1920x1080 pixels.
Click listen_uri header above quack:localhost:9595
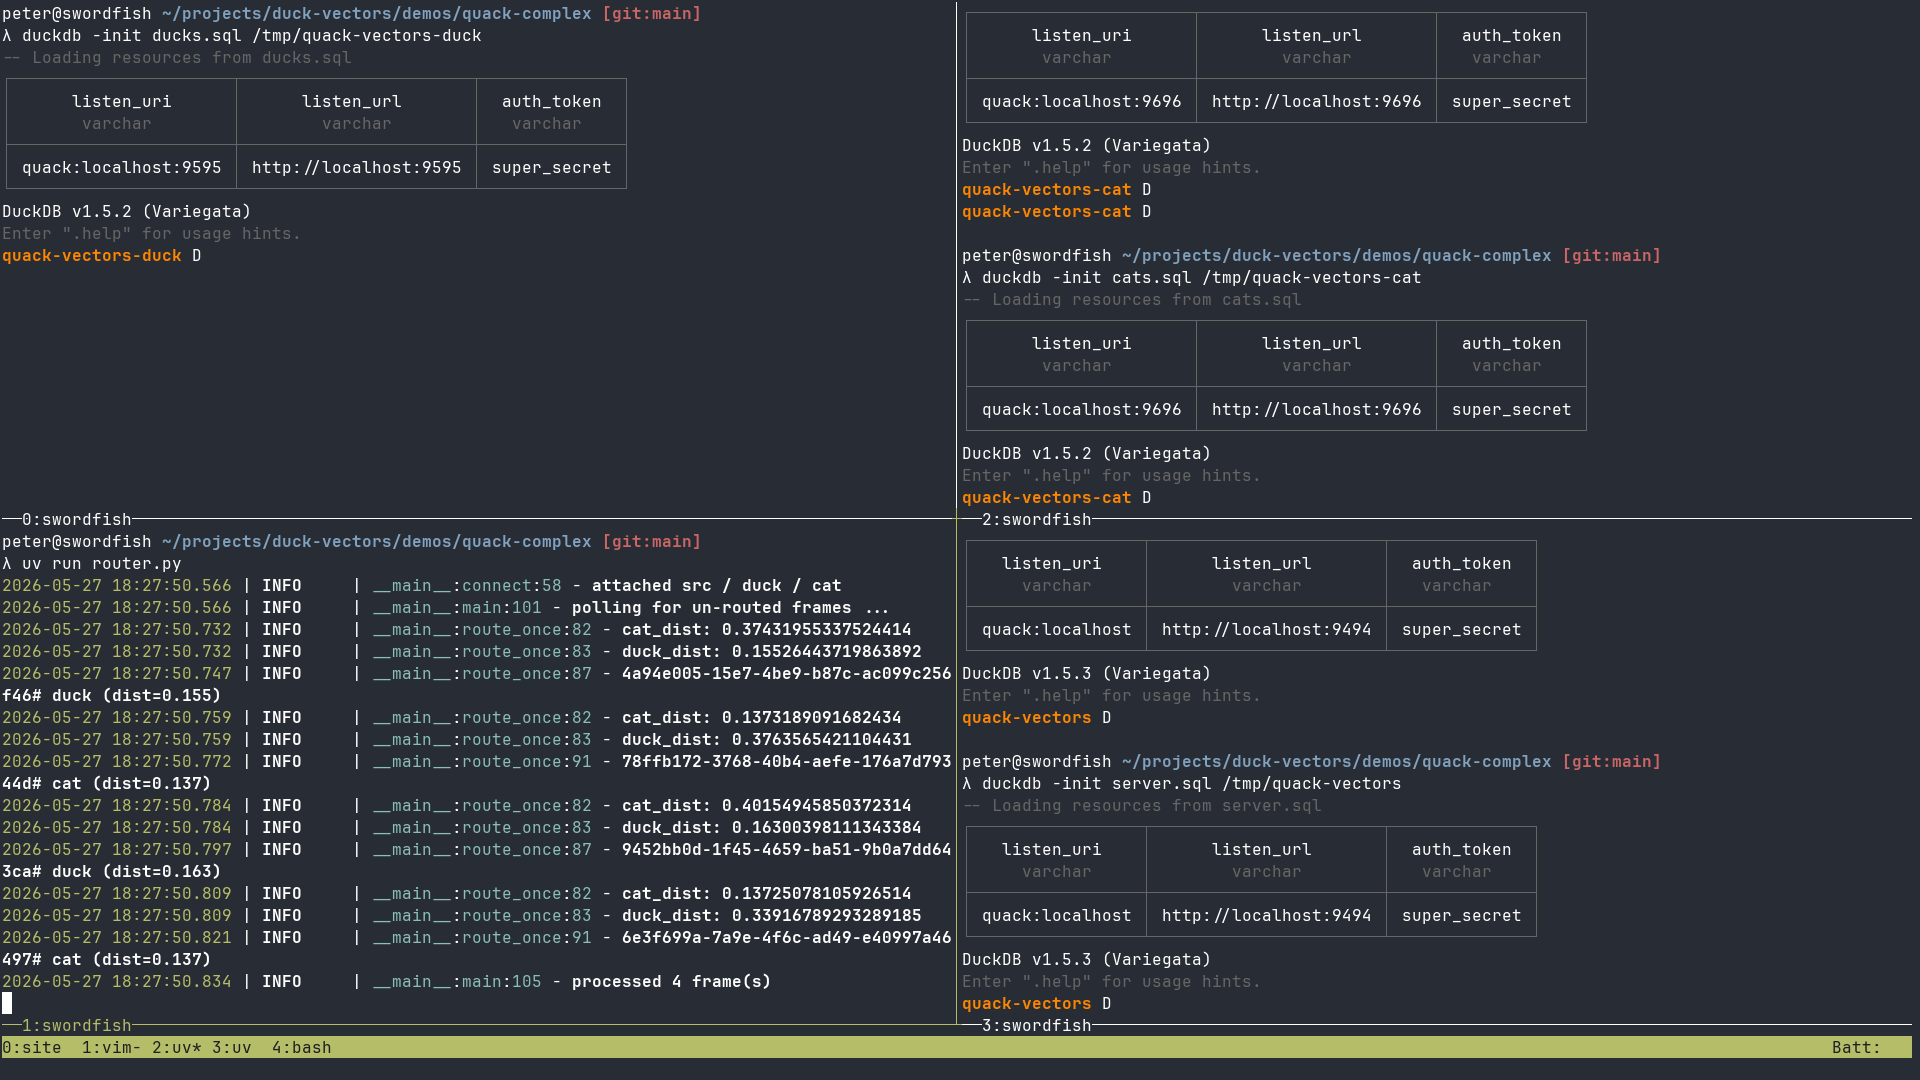pyautogui.click(x=122, y=101)
